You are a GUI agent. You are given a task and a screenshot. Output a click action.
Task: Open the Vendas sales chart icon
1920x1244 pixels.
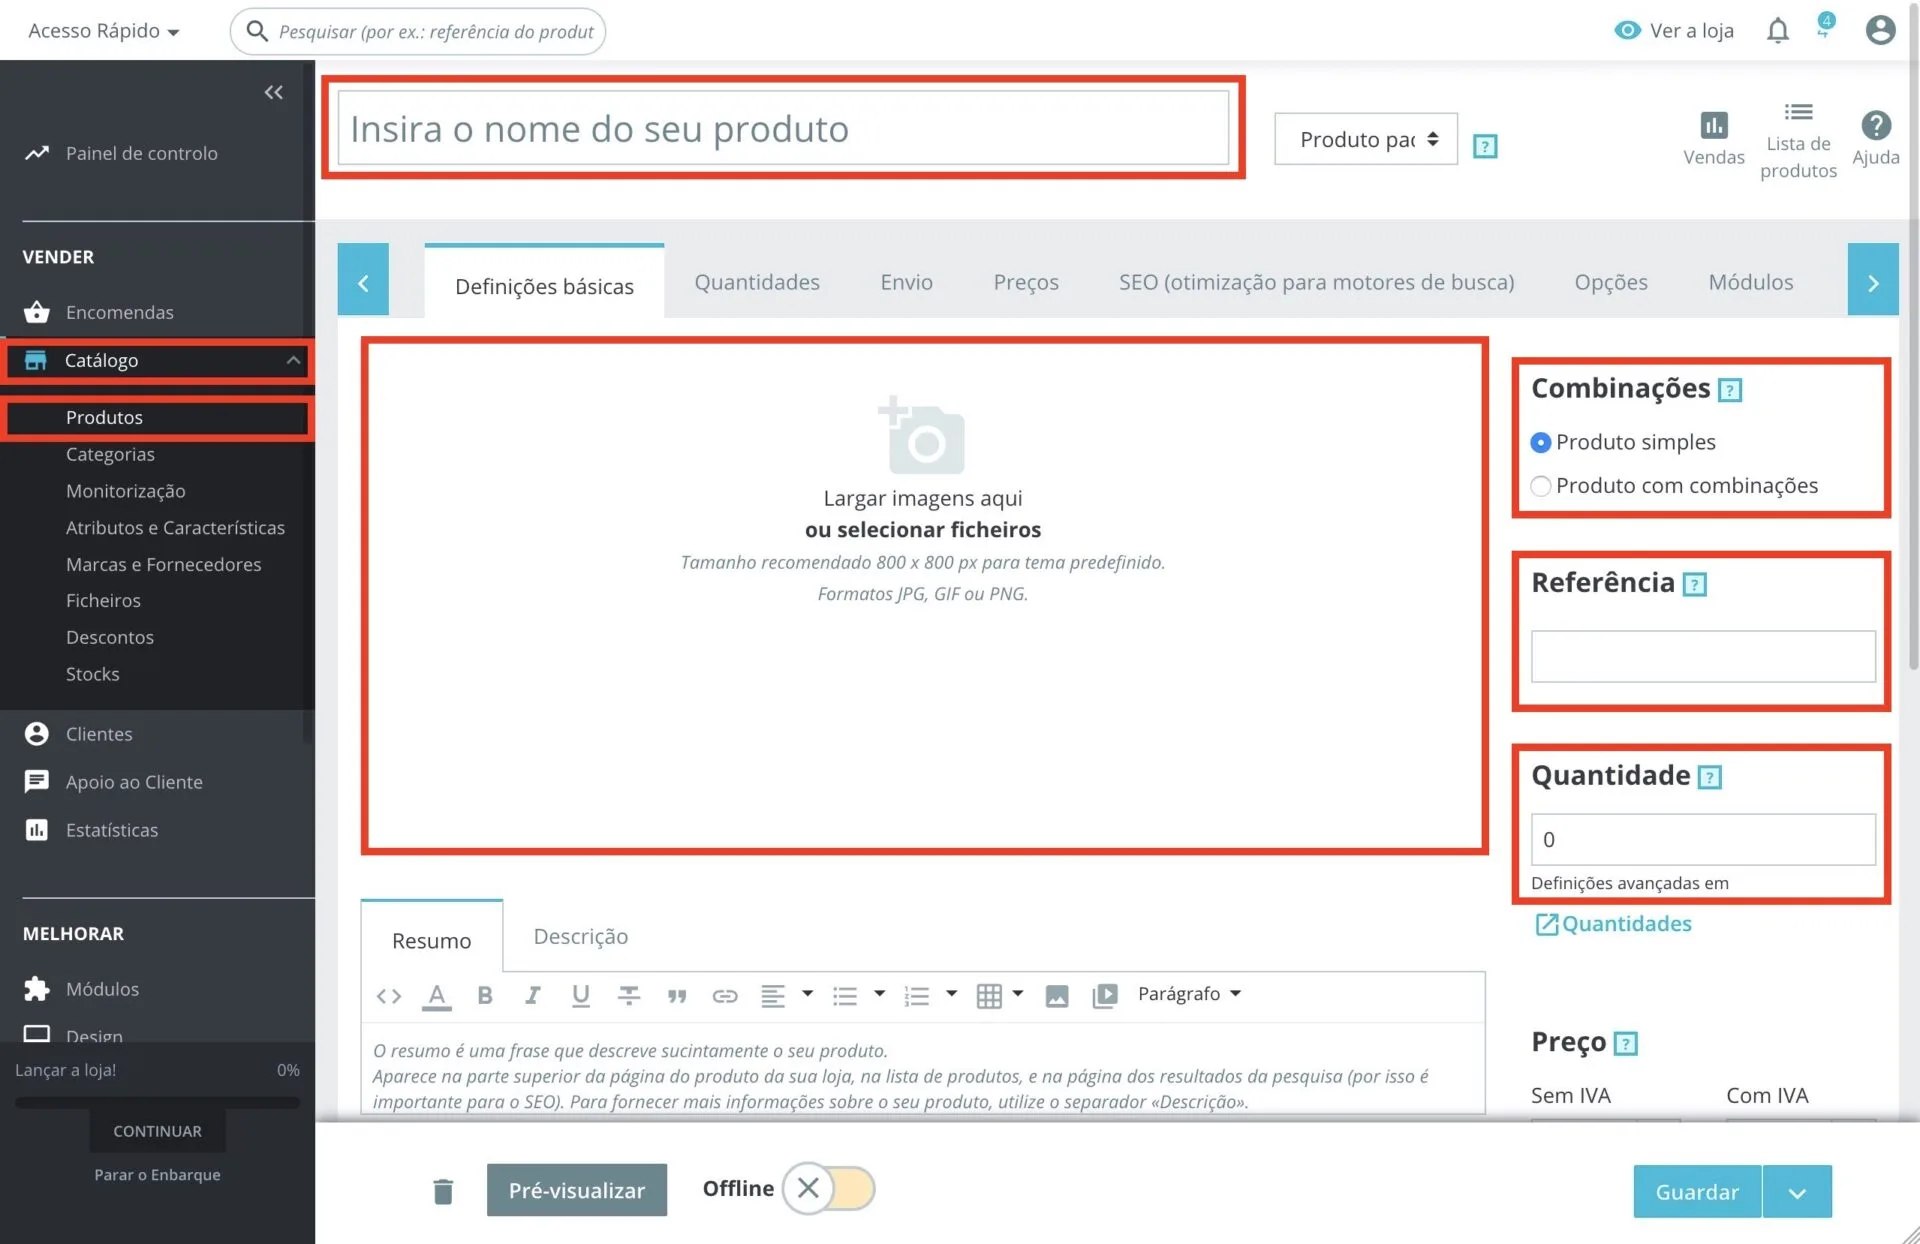click(x=1713, y=126)
